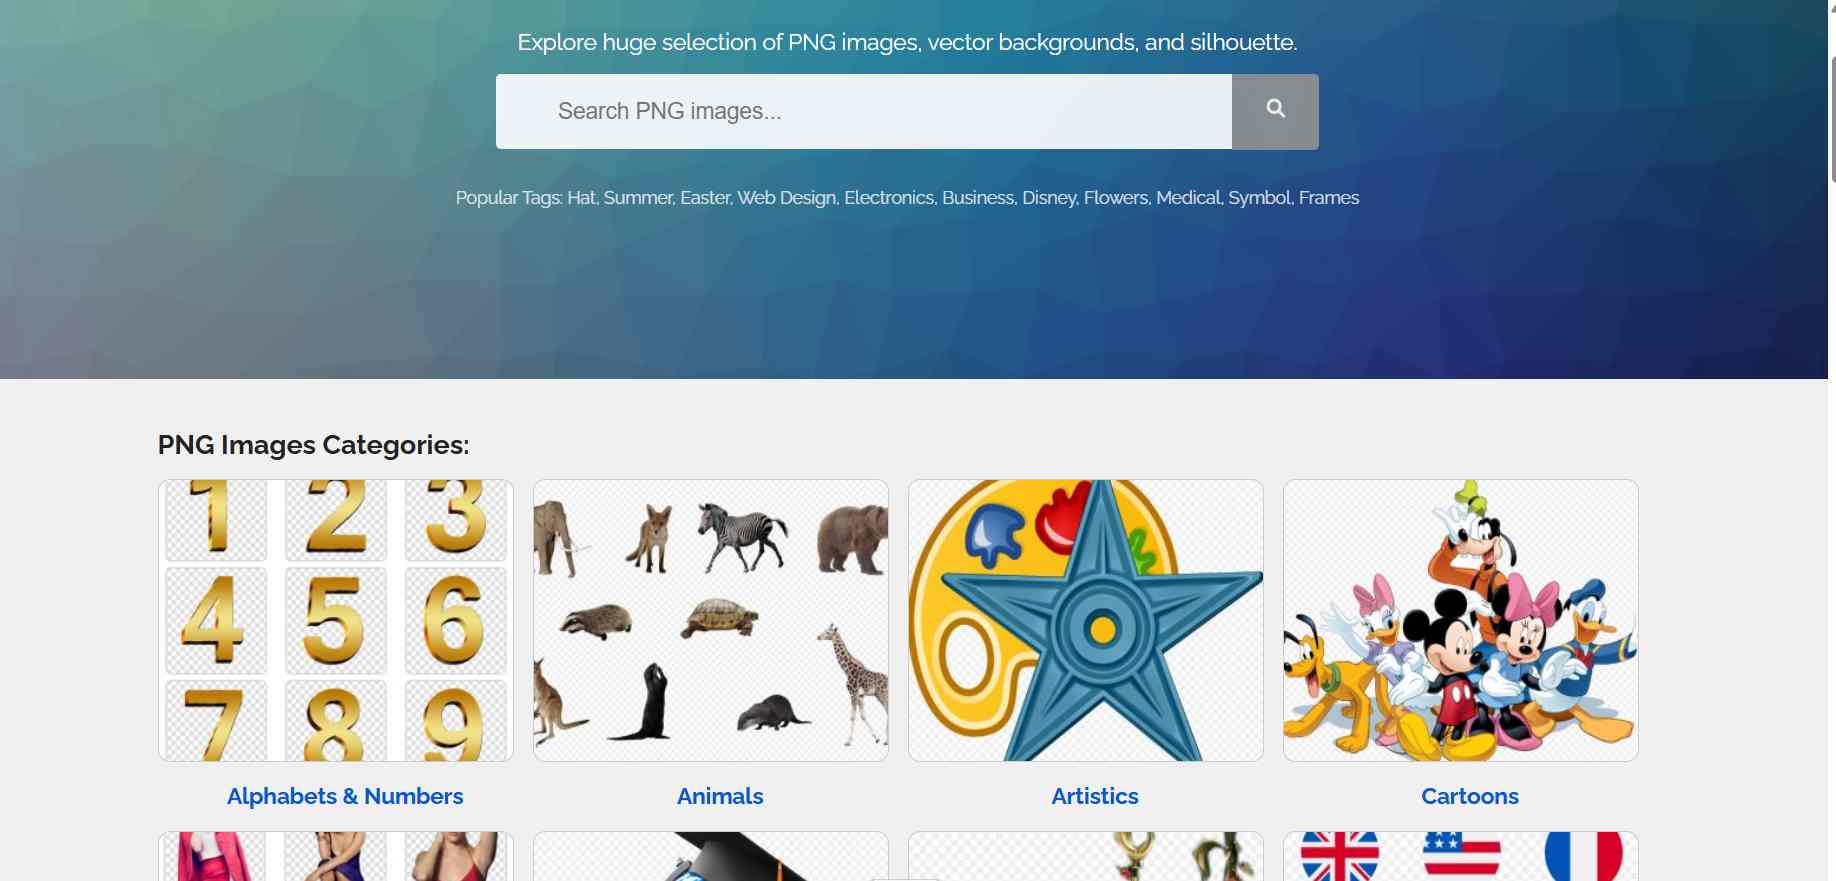Screen dimensions: 1836x881
Task: Open the Artistics palette star thumbnail
Action: [1086, 620]
